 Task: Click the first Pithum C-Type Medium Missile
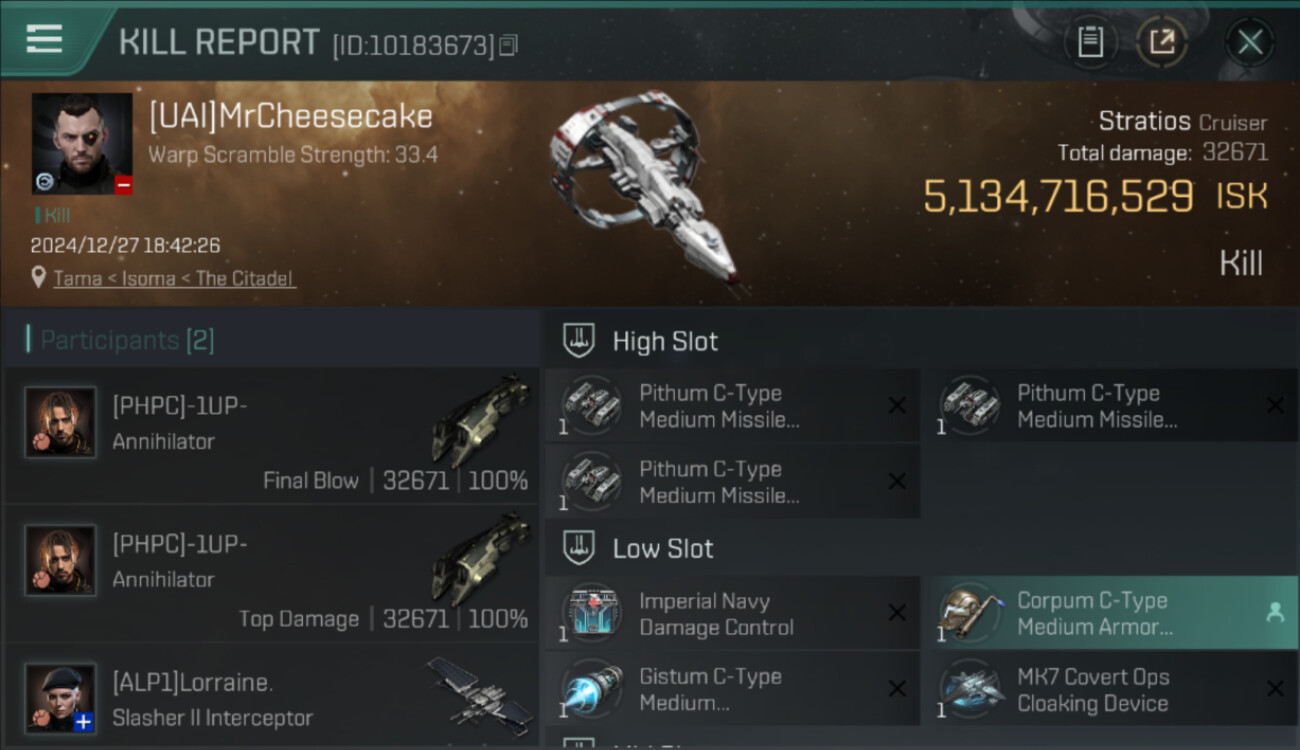click(732, 406)
